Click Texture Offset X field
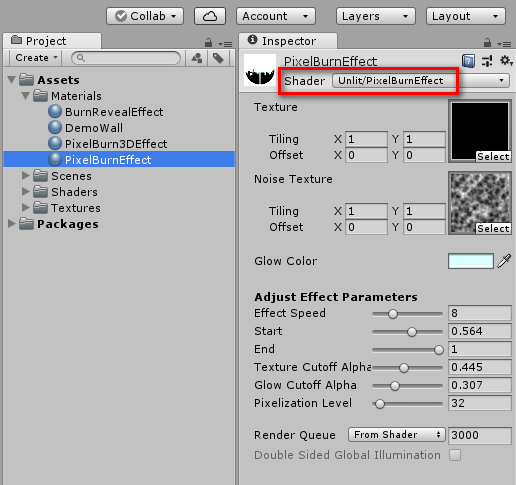516x485 pixels. (366, 155)
